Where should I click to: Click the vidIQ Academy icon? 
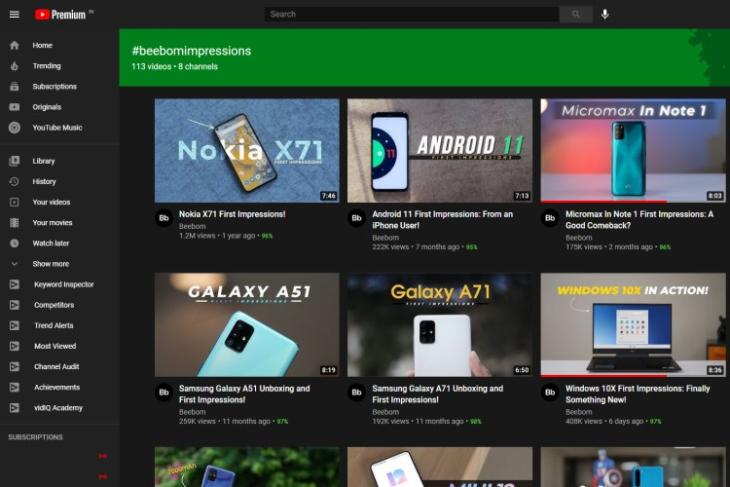(14, 407)
